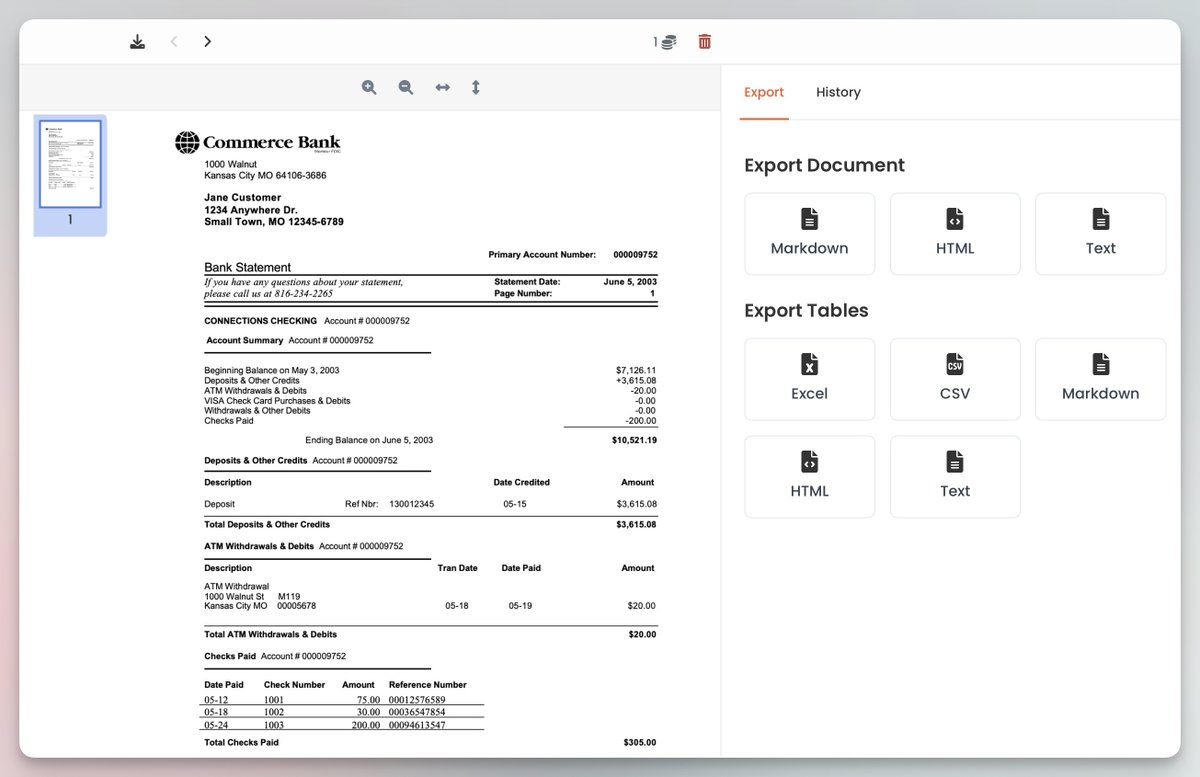
Task: Export the document as Markdown
Action: point(809,233)
